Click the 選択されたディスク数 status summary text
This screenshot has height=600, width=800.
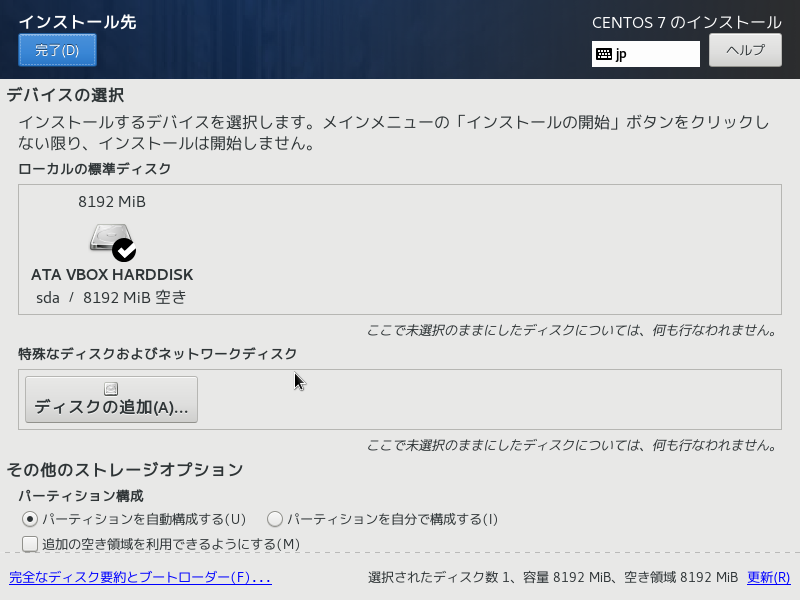pos(553,577)
